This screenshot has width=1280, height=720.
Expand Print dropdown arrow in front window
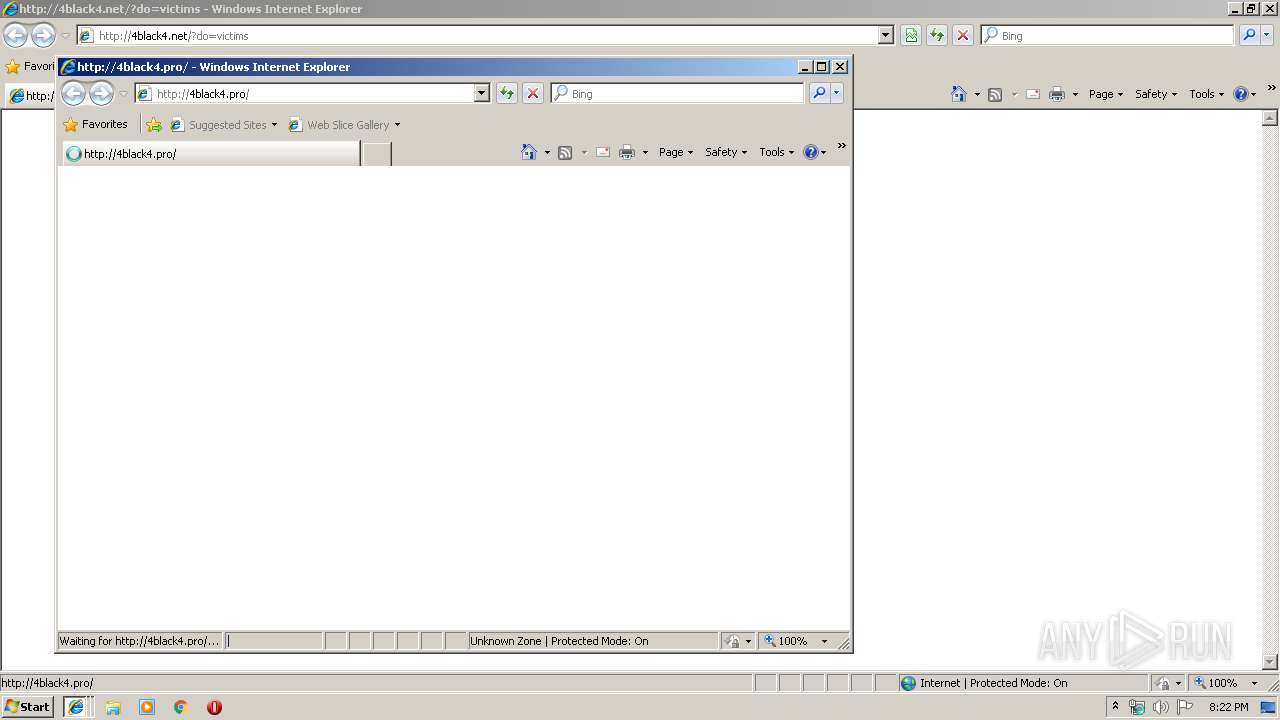[x=645, y=152]
